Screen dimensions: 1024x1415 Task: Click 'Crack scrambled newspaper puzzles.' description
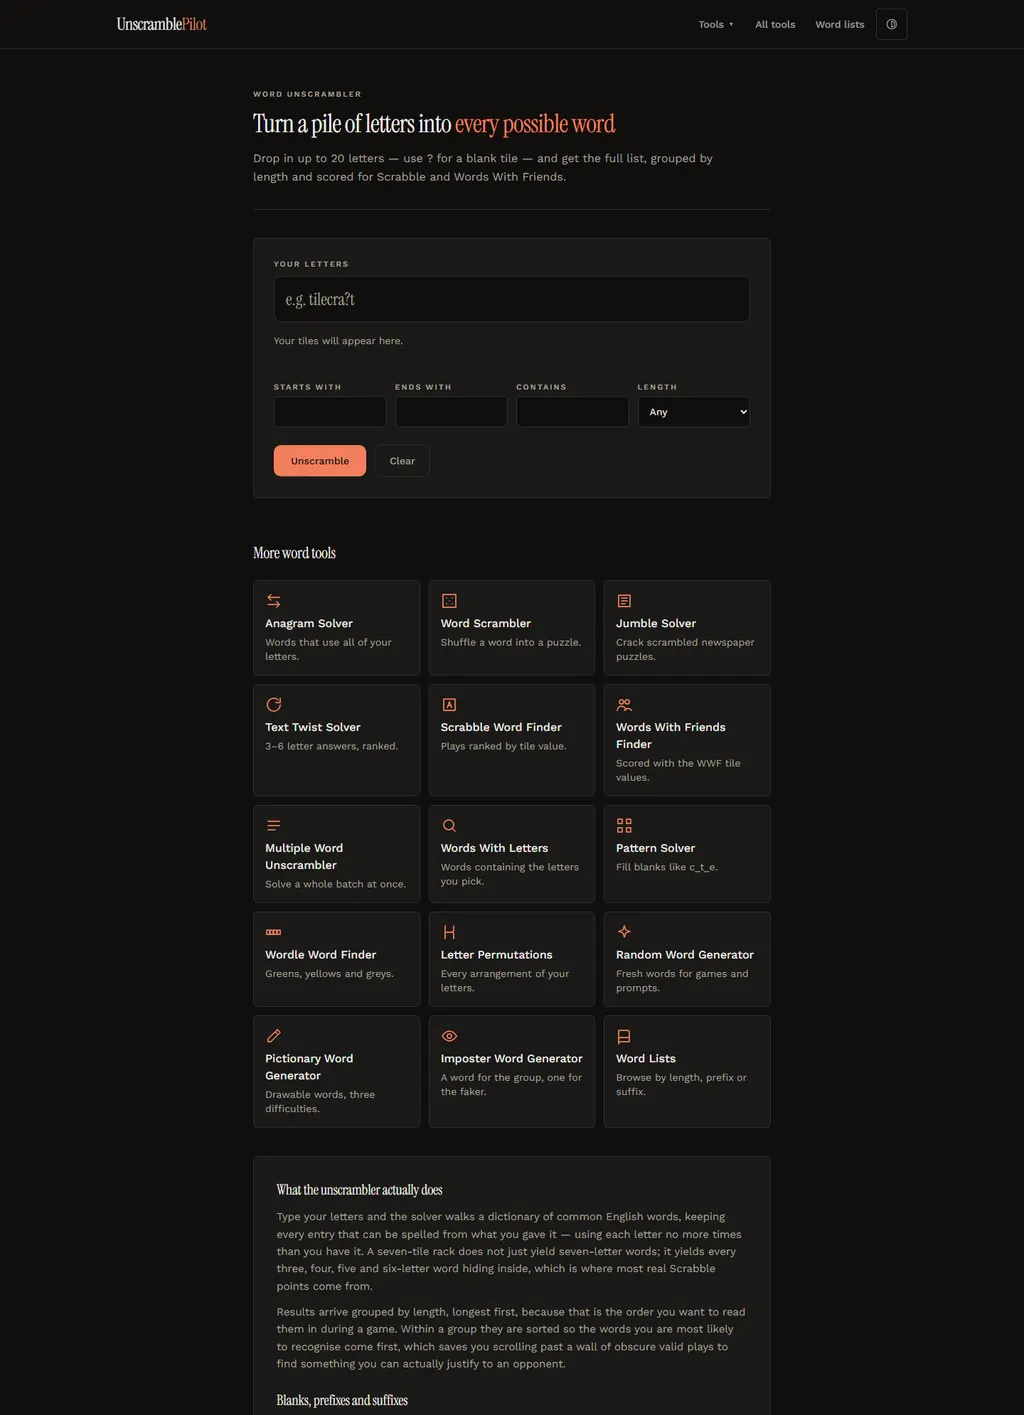point(685,650)
